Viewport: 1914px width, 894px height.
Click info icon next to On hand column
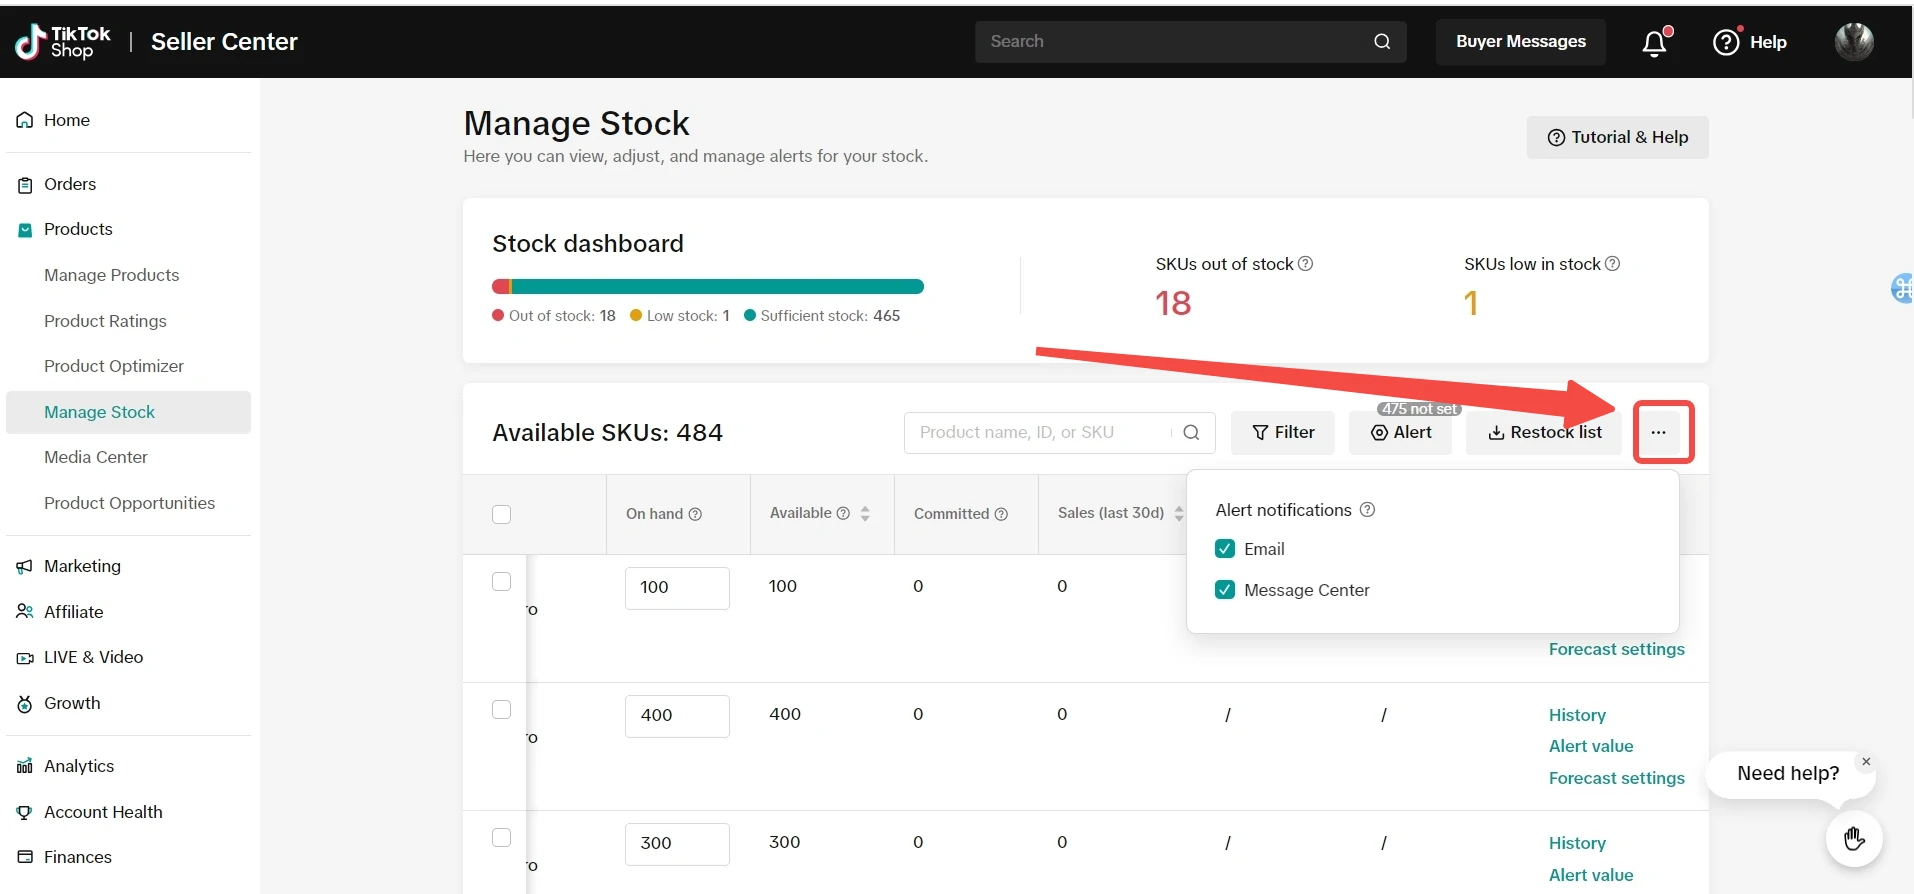coord(695,514)
